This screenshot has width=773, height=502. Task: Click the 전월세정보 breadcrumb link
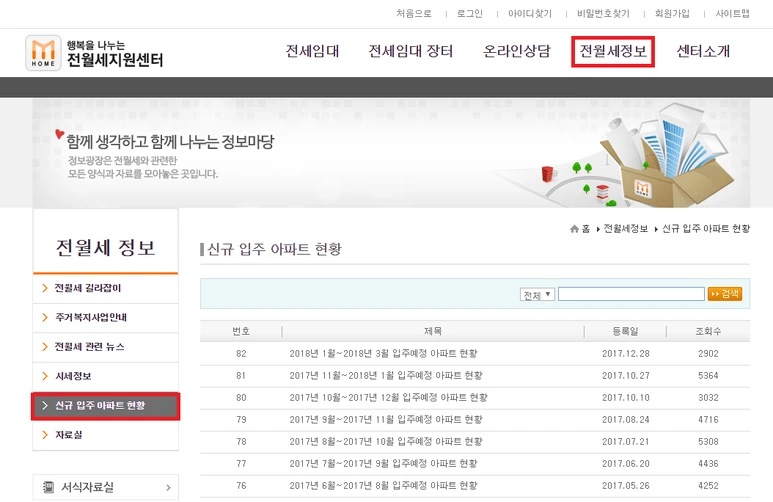coord(626,228)
